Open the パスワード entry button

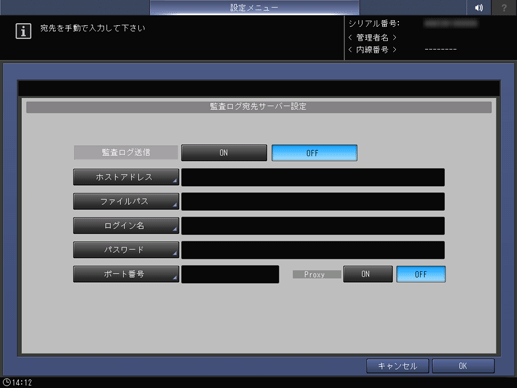pyautogui.click(x=126, y=250)
